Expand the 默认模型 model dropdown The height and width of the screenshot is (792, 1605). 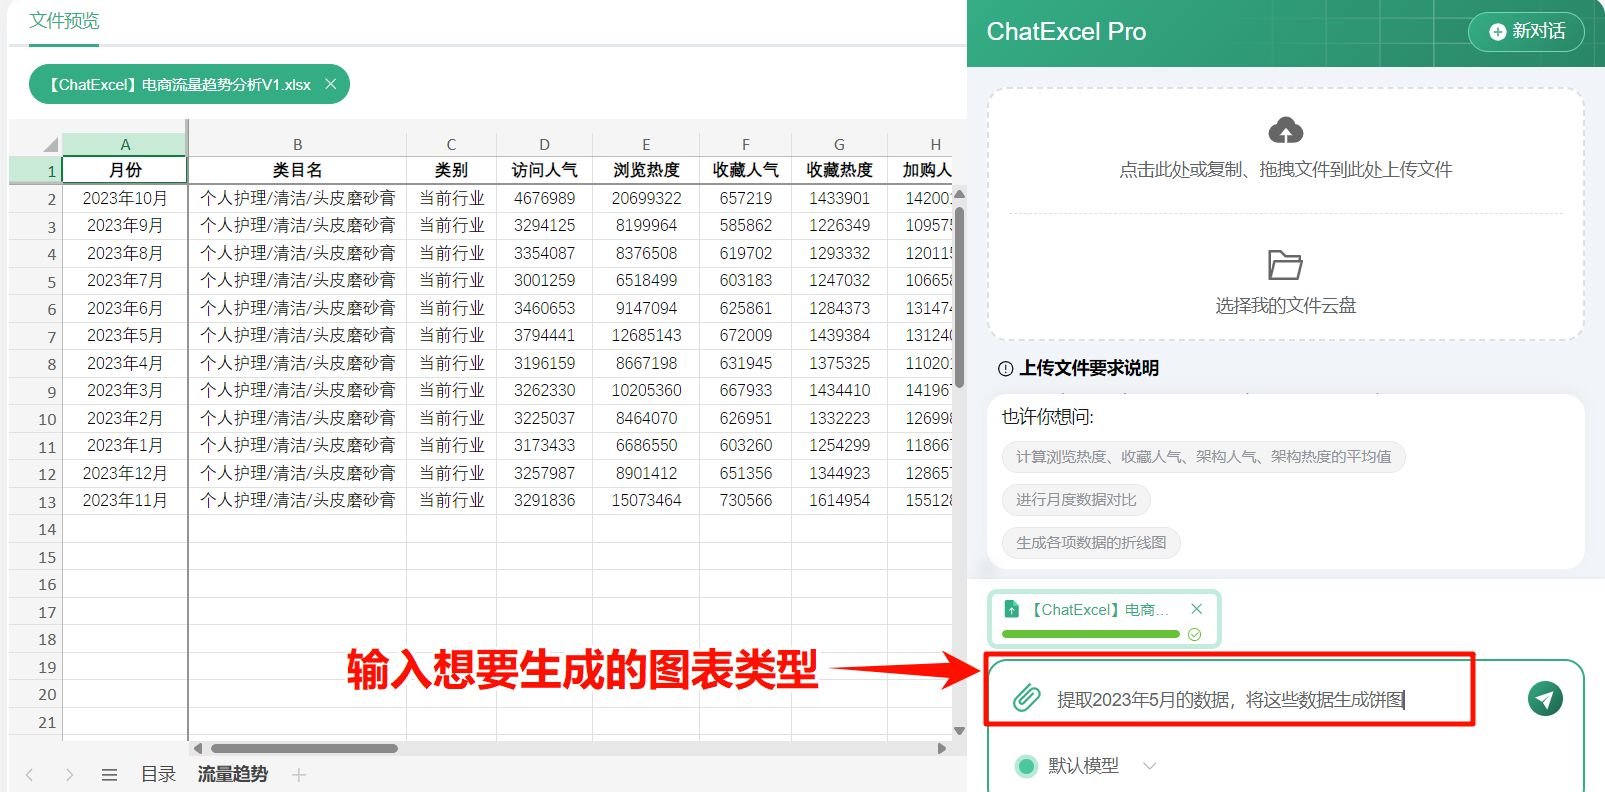tap(1150, 766)
